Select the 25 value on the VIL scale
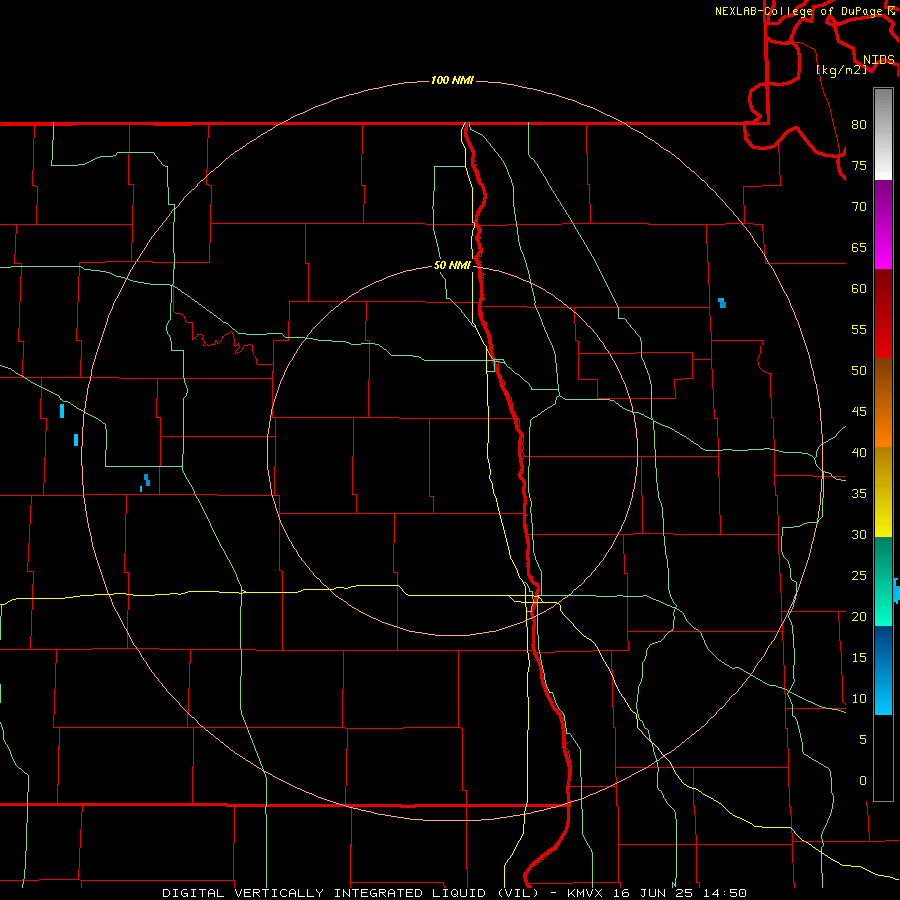Viewport: 900px width, 900px height. [x=859, y=575]
